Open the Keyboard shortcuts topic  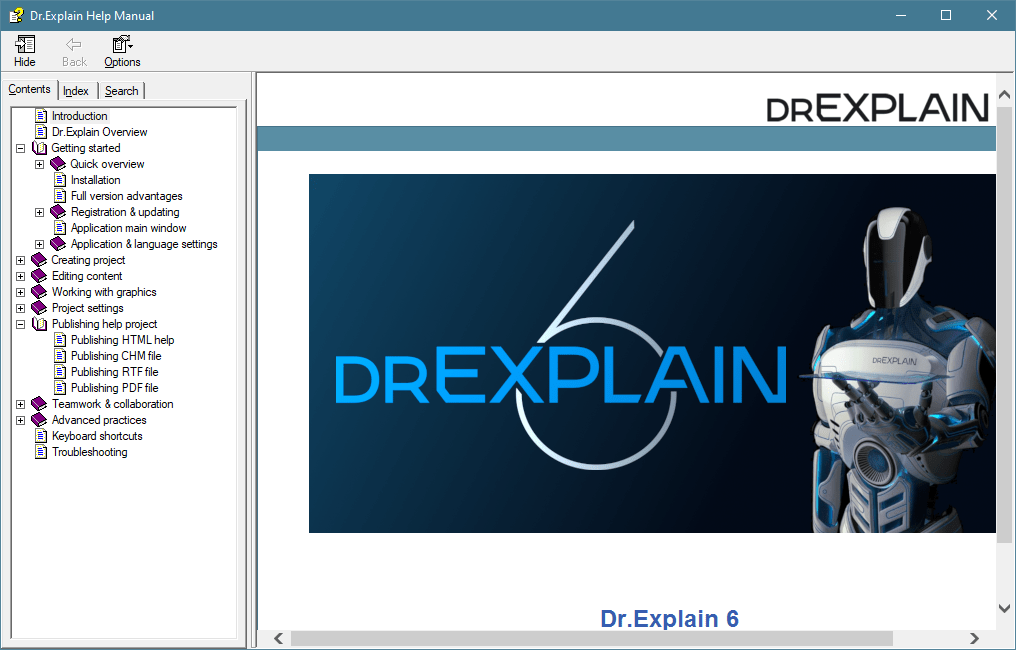pyautogui.click(x=97, y=436)
